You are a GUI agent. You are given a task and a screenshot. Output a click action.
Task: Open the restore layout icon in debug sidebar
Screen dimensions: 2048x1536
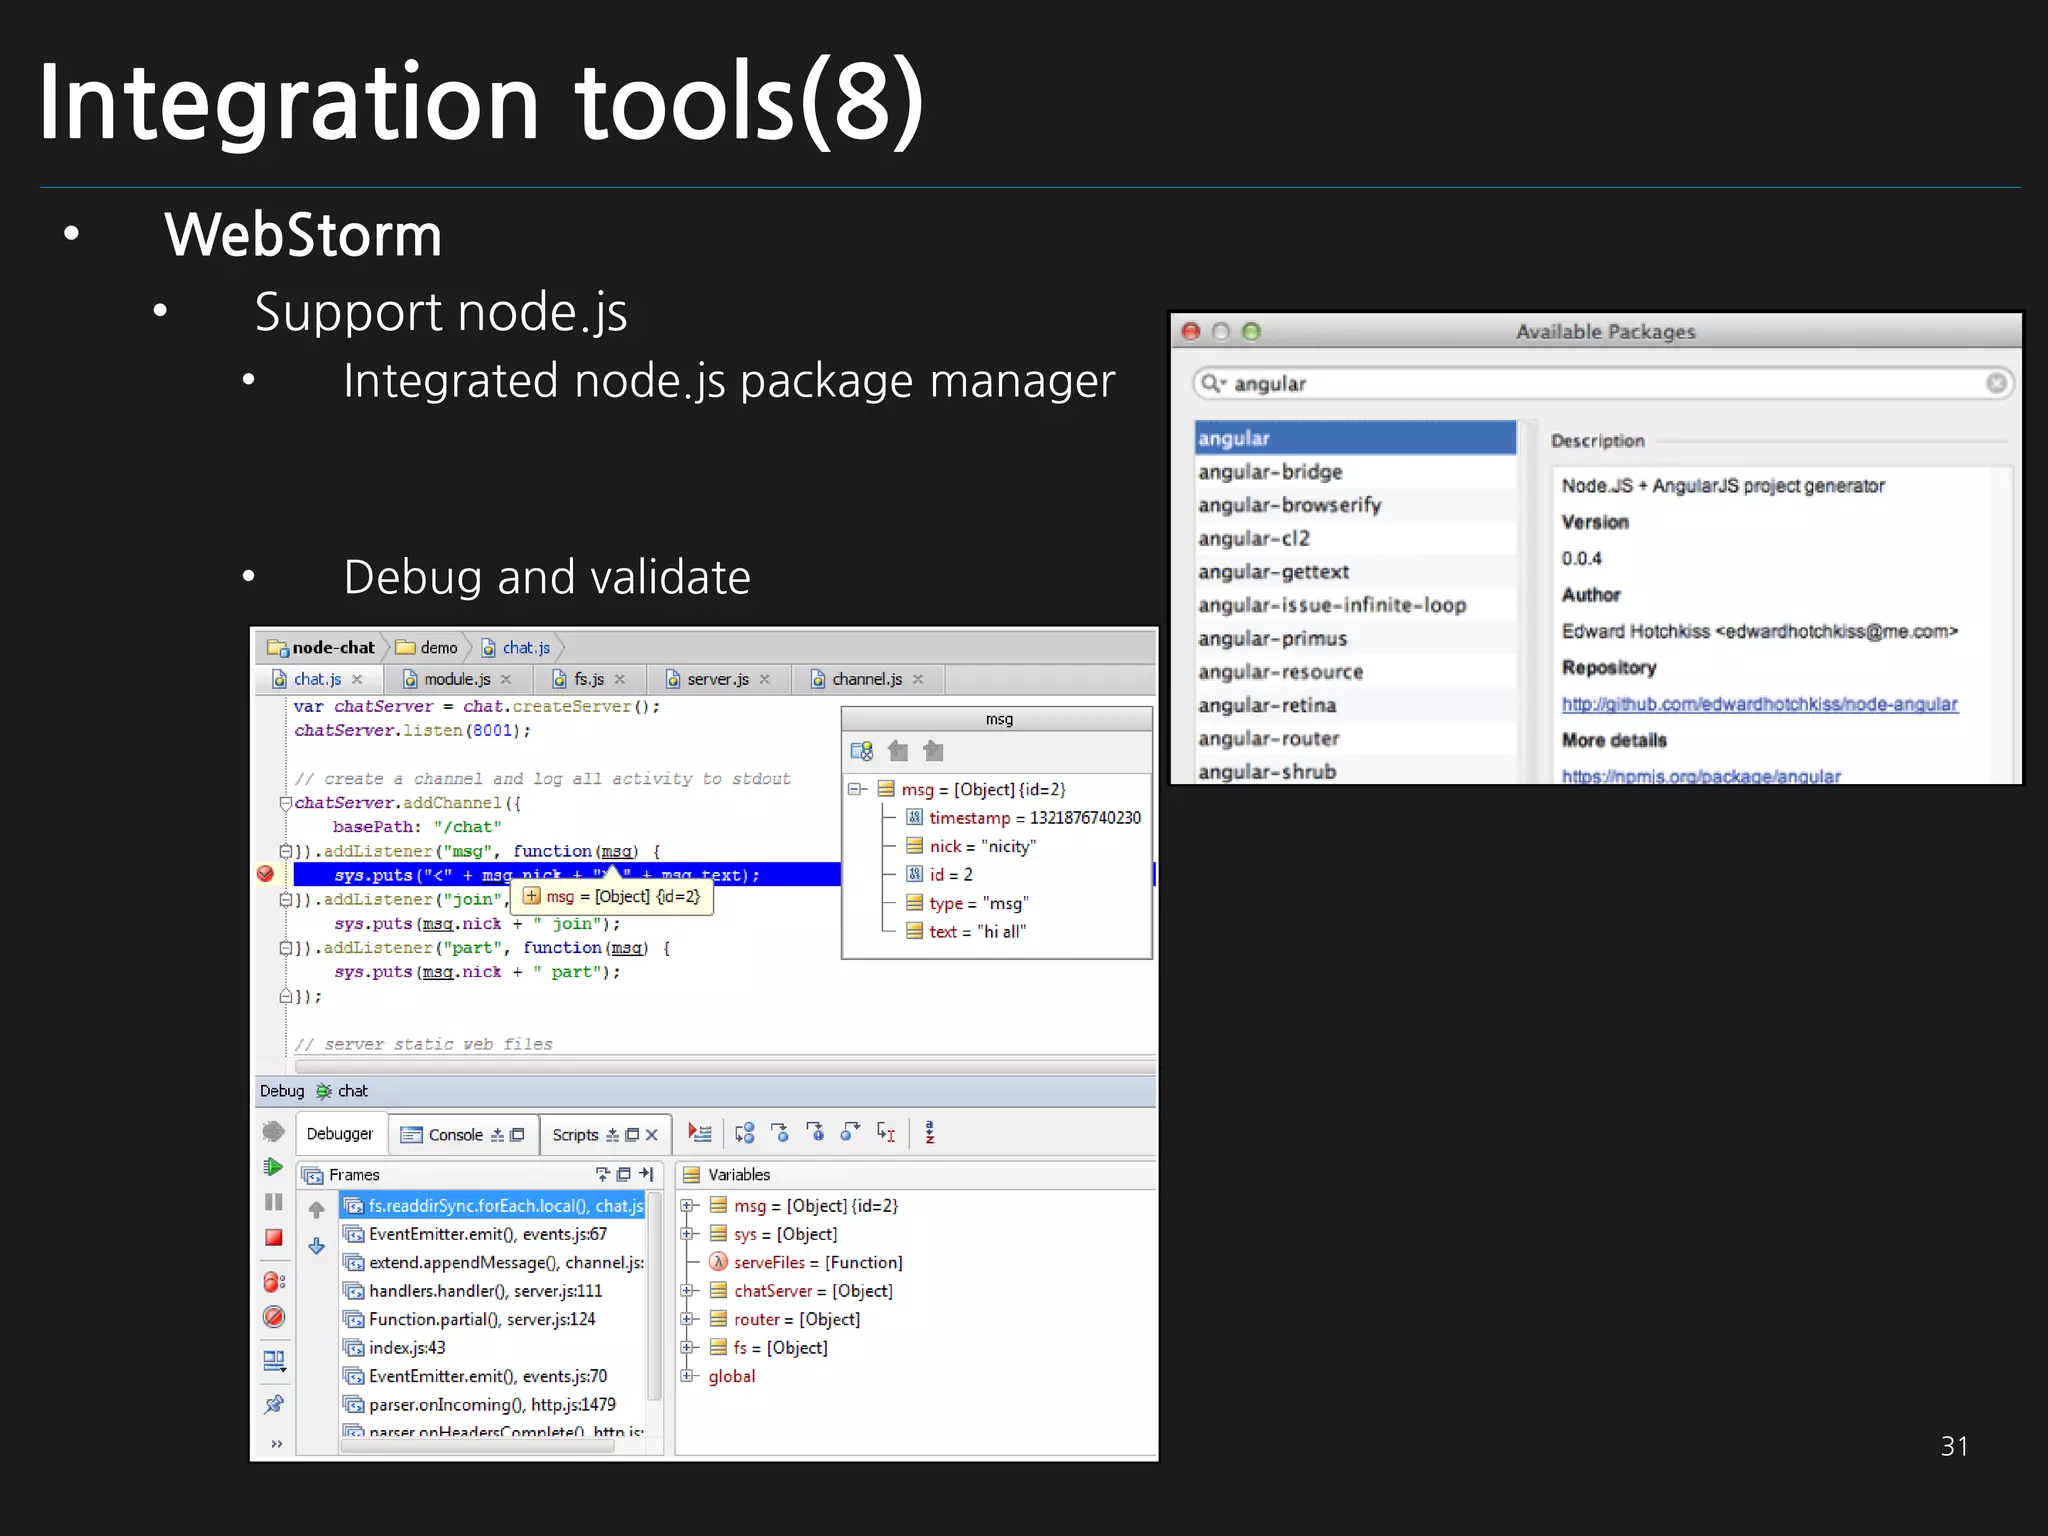point(273,1361)
